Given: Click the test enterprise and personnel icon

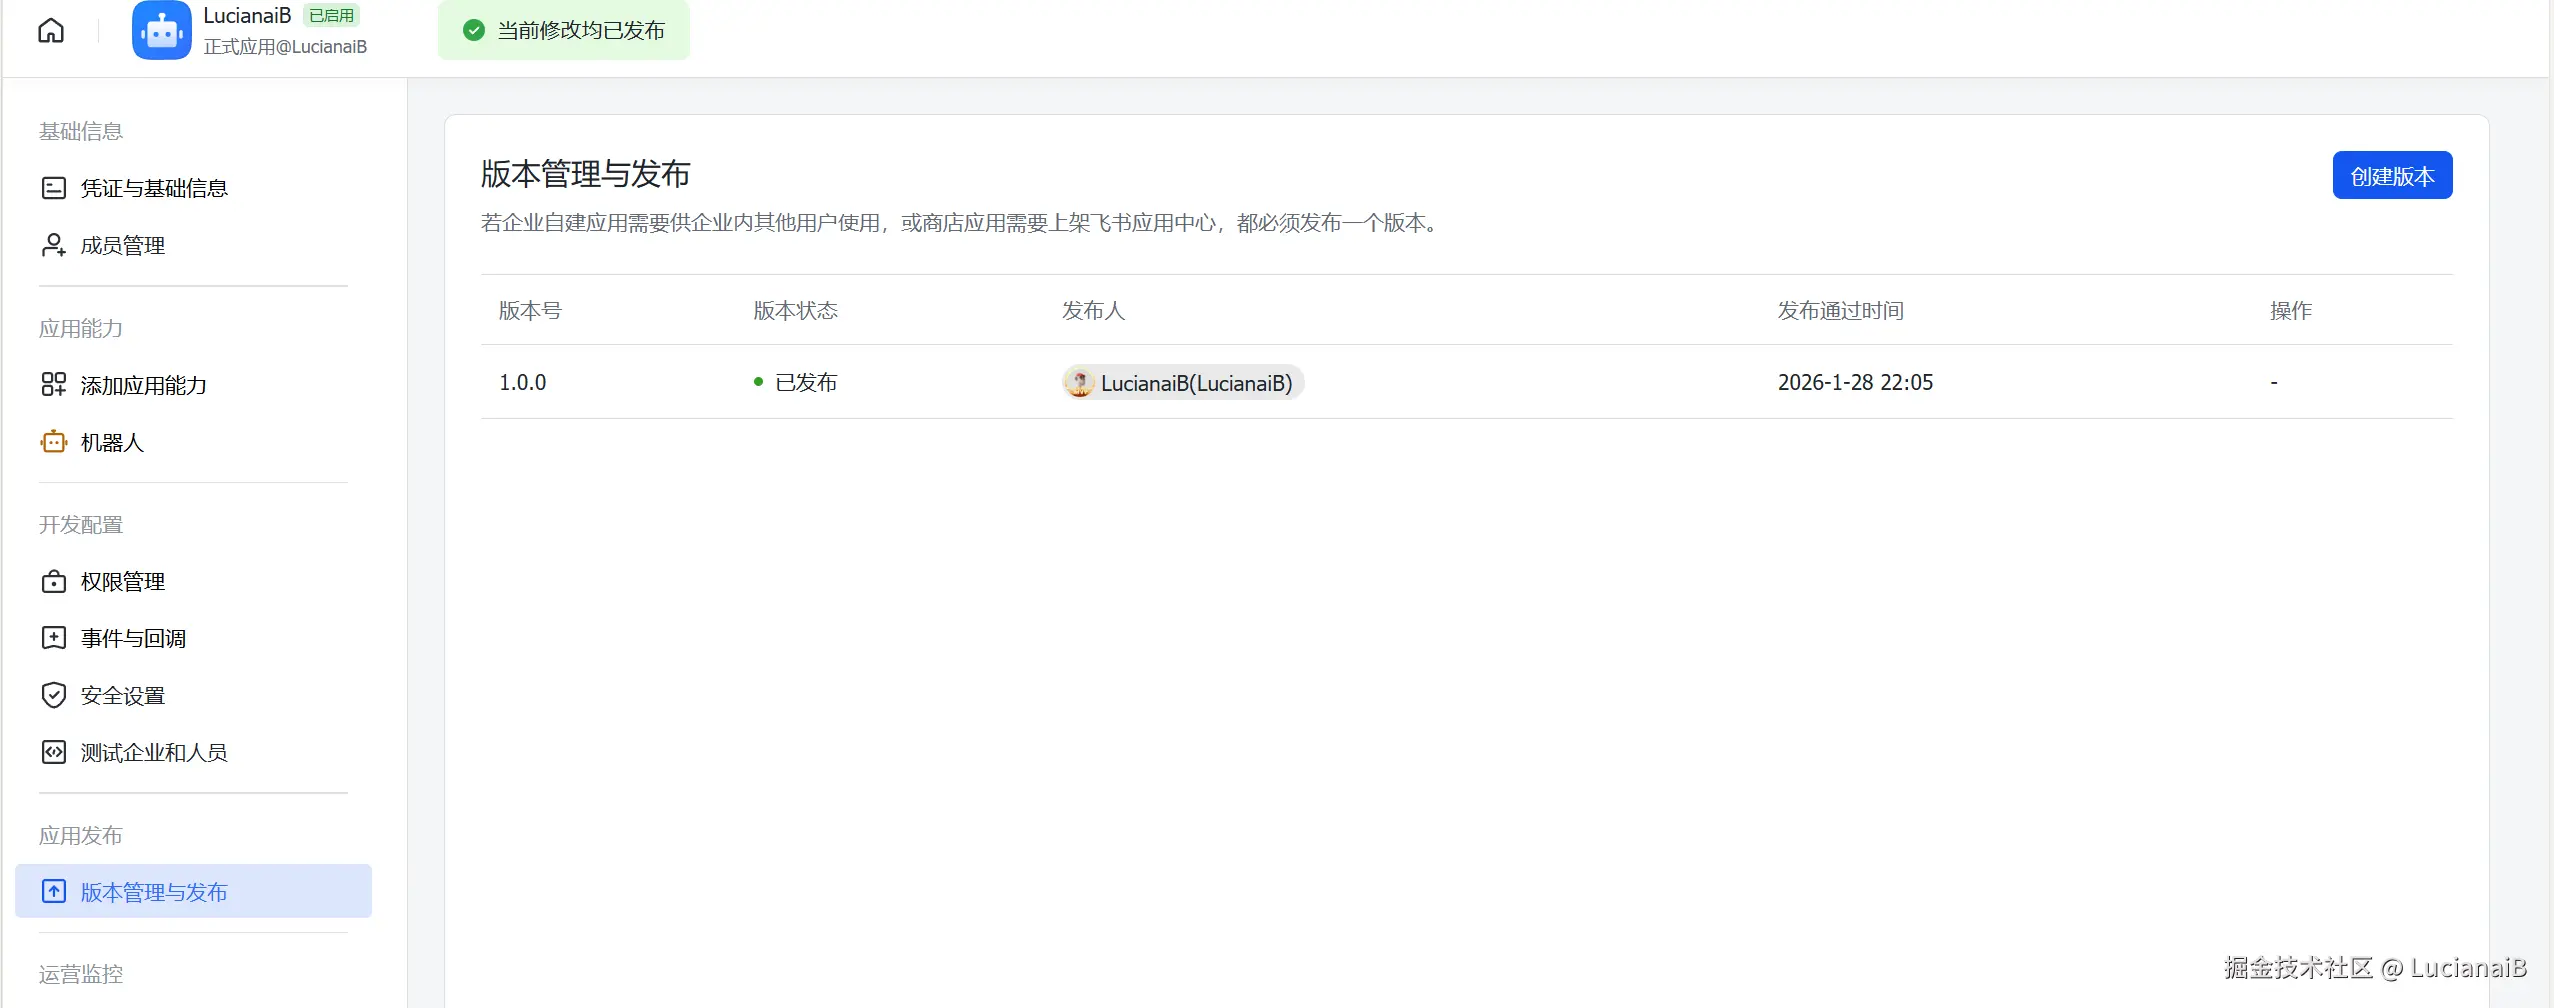Looking at the screenshot, I should pos(54,752).
